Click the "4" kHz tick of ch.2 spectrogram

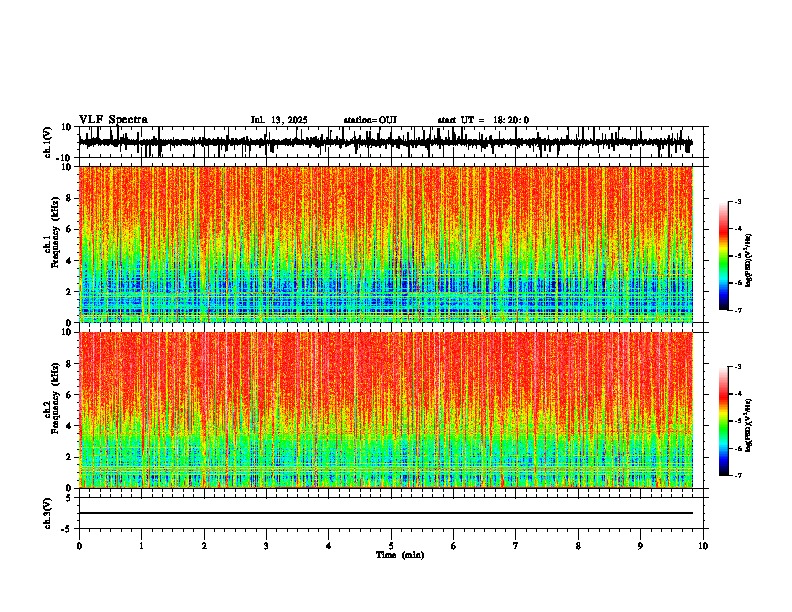pos(69,426)
